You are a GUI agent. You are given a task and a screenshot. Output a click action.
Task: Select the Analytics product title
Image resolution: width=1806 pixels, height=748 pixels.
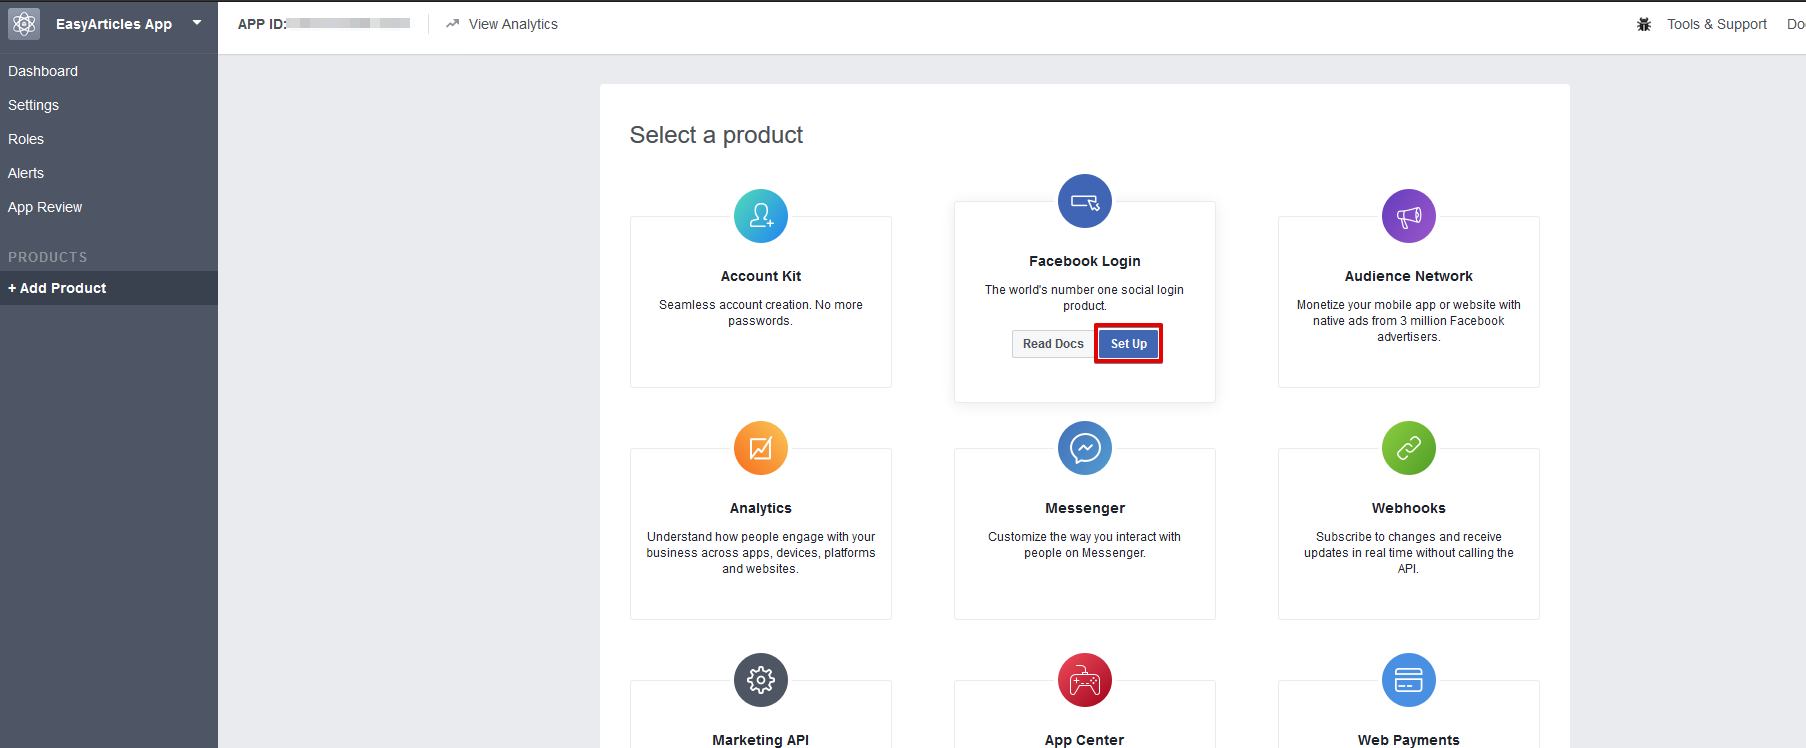[x=761, y=508]
